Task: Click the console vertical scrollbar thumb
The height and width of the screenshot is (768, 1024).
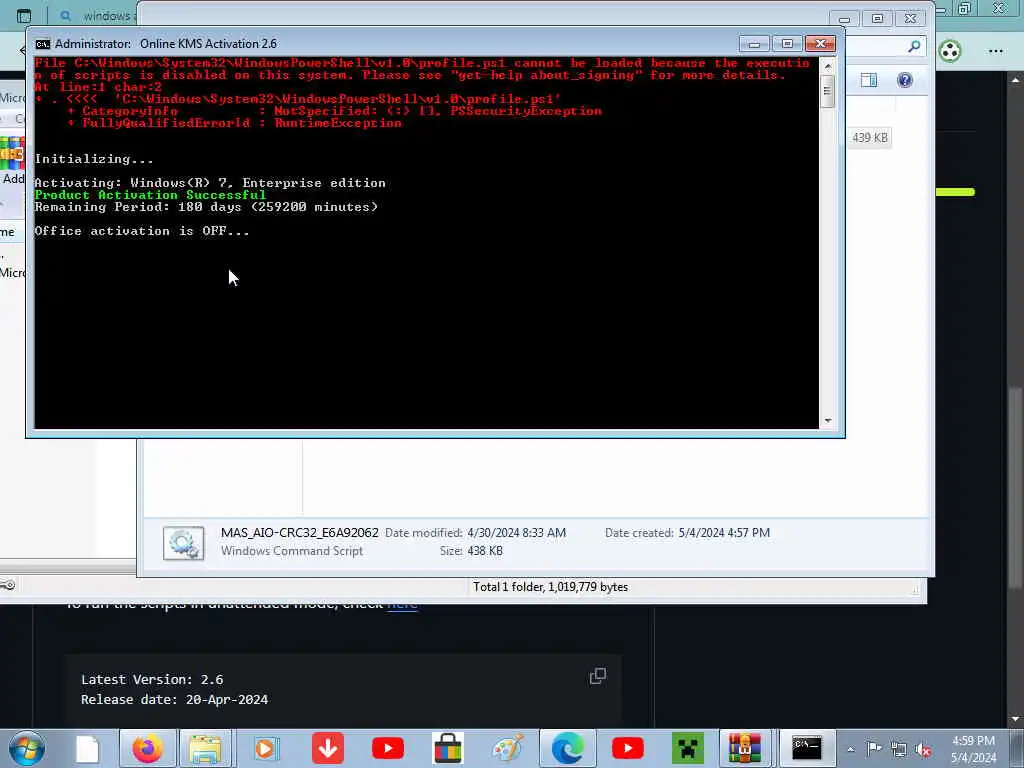Action: pyautogui.click(x=828, y=91)
